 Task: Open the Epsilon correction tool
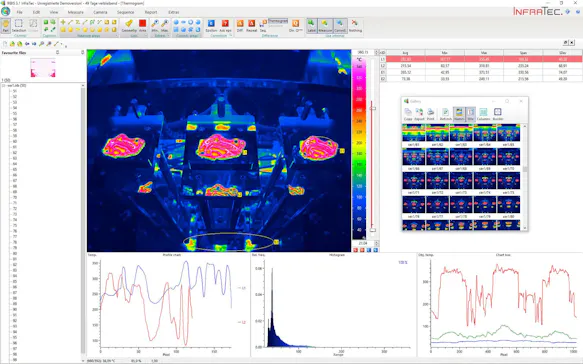click(211, 26)
